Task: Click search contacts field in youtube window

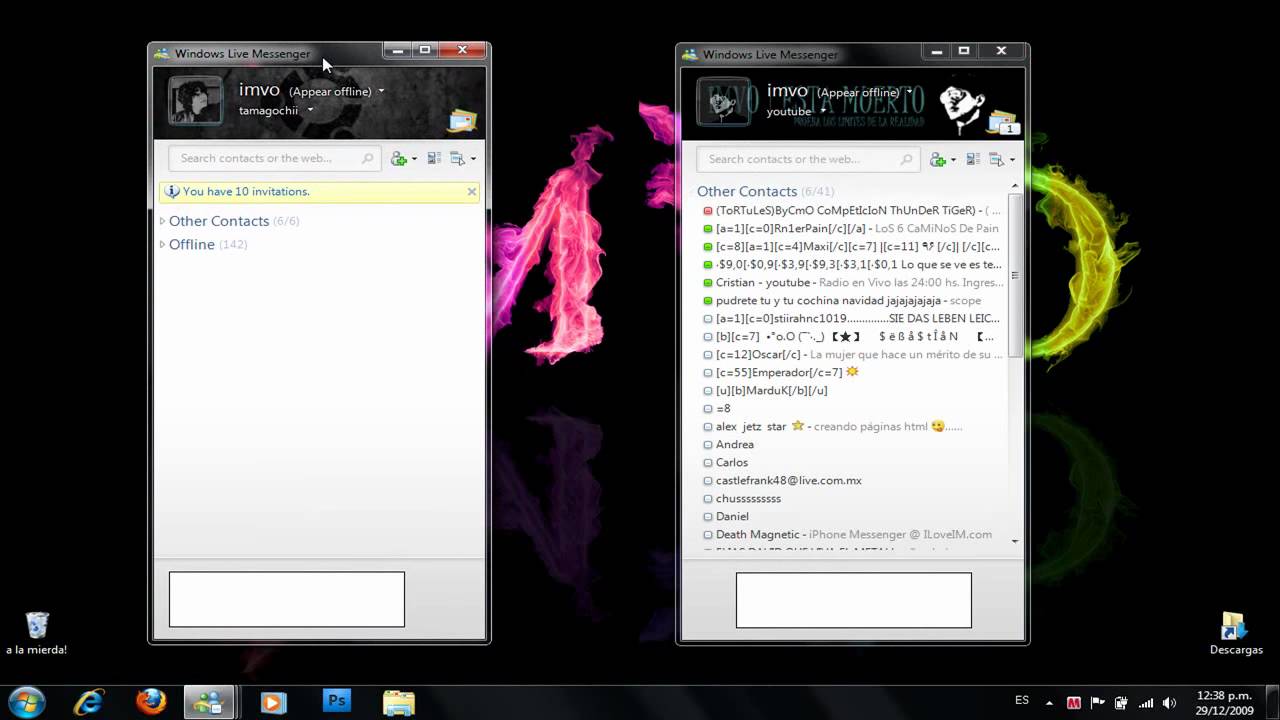Action: [808, 159]
